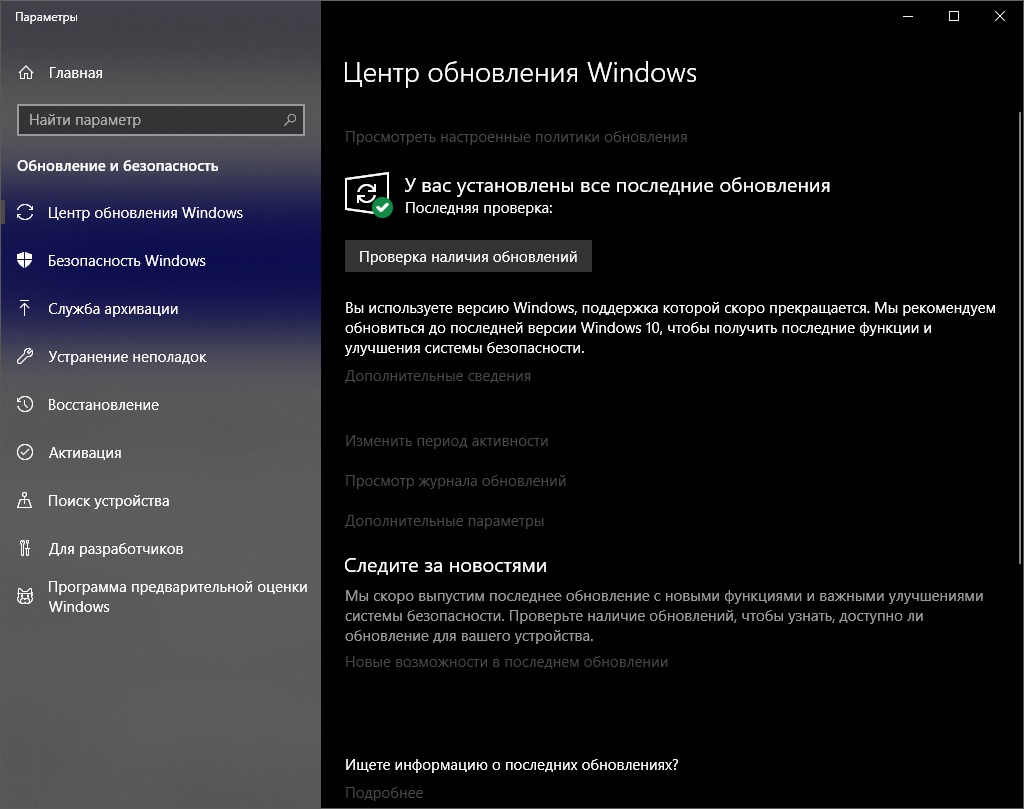
Task: Open Новые возможности в последнем обновлении link
Action: click(x=507, y=662)
